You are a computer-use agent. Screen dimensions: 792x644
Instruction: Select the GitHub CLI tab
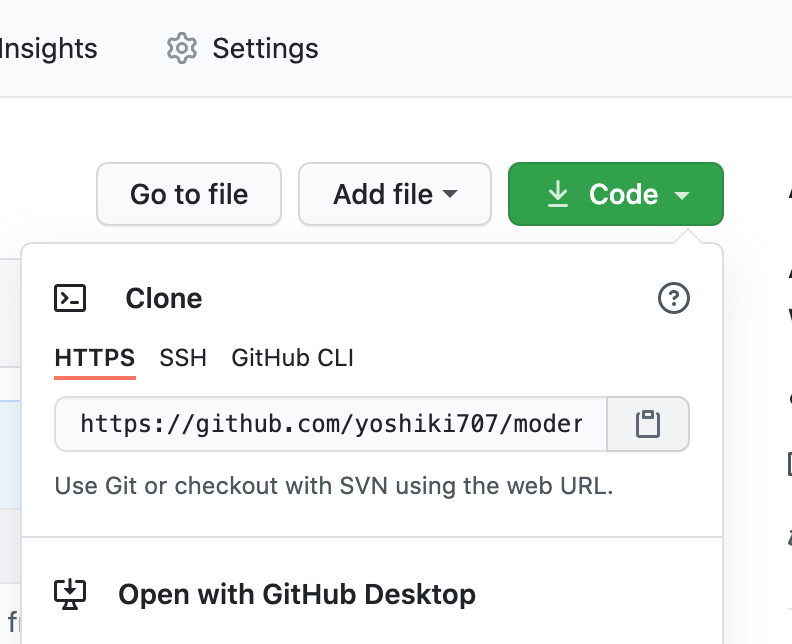[x=292, y=358]
